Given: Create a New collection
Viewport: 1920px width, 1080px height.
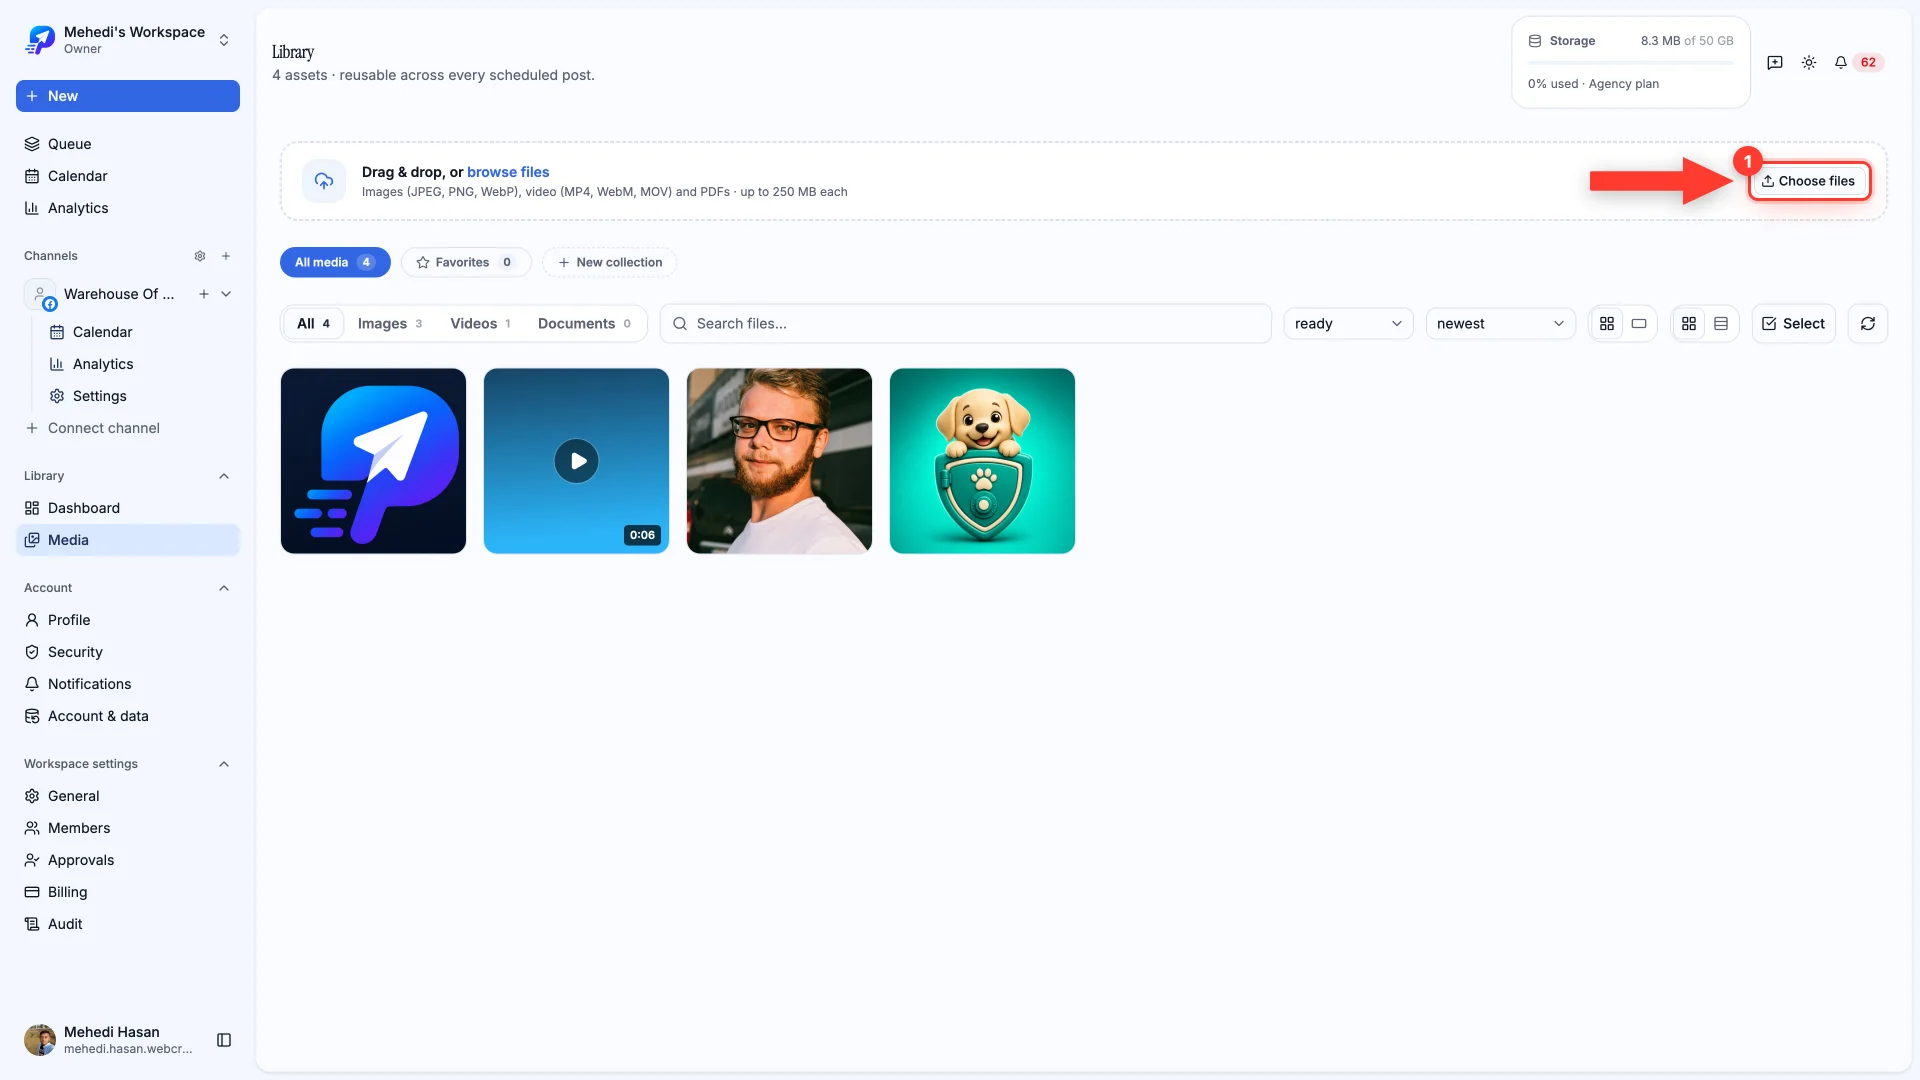Looking at the screenshot, I should point(610,263).
